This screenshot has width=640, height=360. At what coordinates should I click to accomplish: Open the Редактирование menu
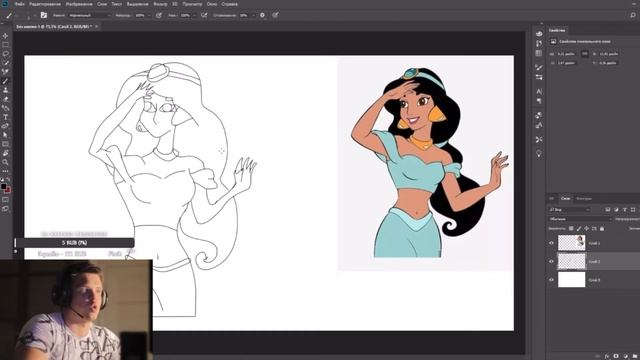click(45, 4)
